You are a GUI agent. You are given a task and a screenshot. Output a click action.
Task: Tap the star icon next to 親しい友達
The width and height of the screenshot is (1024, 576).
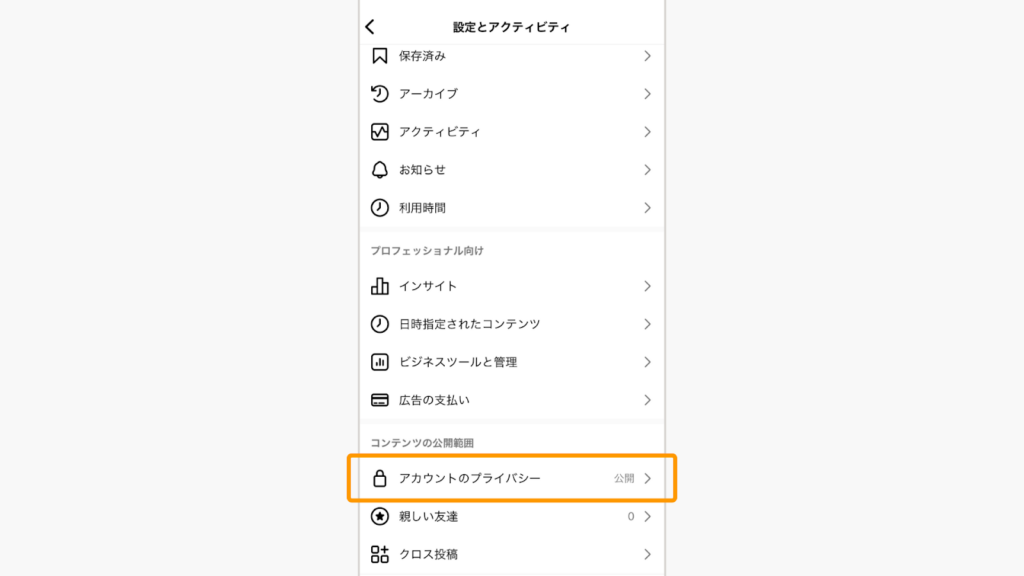tap(378, 516)
